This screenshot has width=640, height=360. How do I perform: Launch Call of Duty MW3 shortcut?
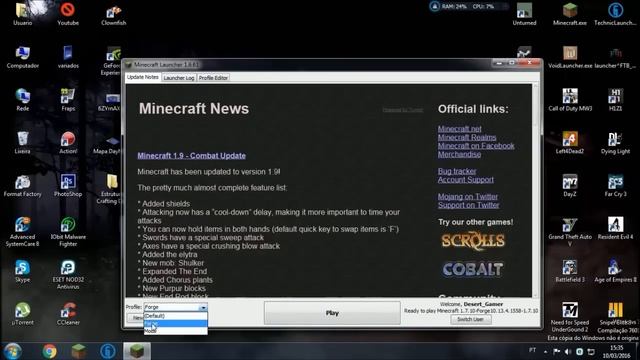pos(570,100)
